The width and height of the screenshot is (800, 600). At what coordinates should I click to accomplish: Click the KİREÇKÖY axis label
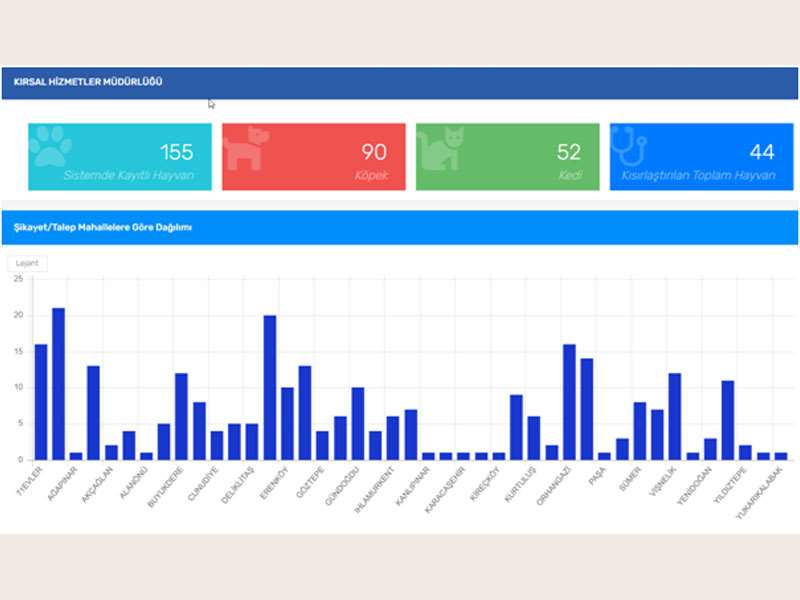485,484
